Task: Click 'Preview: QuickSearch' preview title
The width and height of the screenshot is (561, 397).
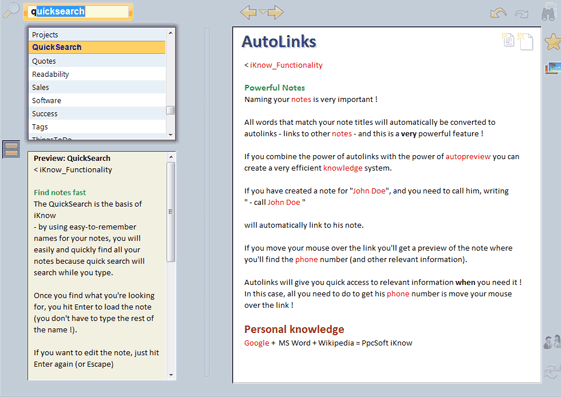Action: pos(72,158)
